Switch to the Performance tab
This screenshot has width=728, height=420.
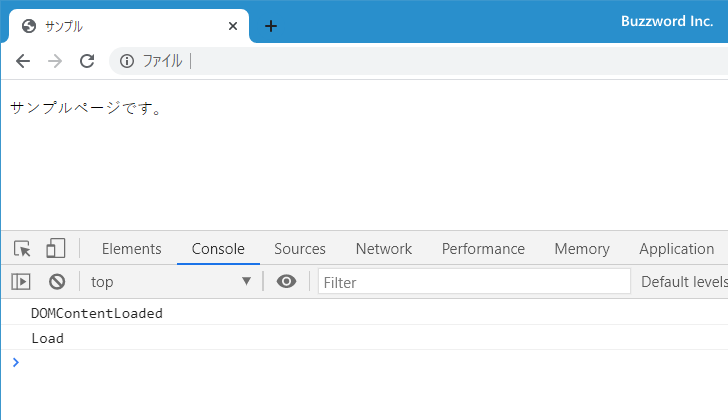pos(483,249)
